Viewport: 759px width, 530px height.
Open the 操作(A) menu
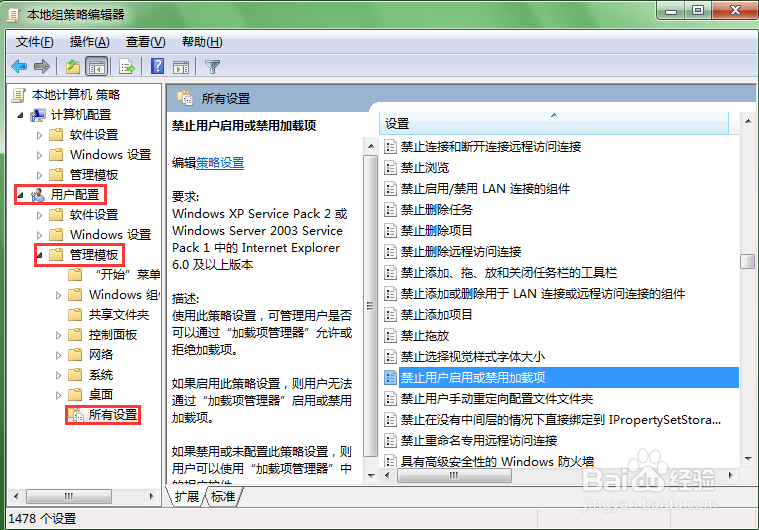(x=90, y=42)
